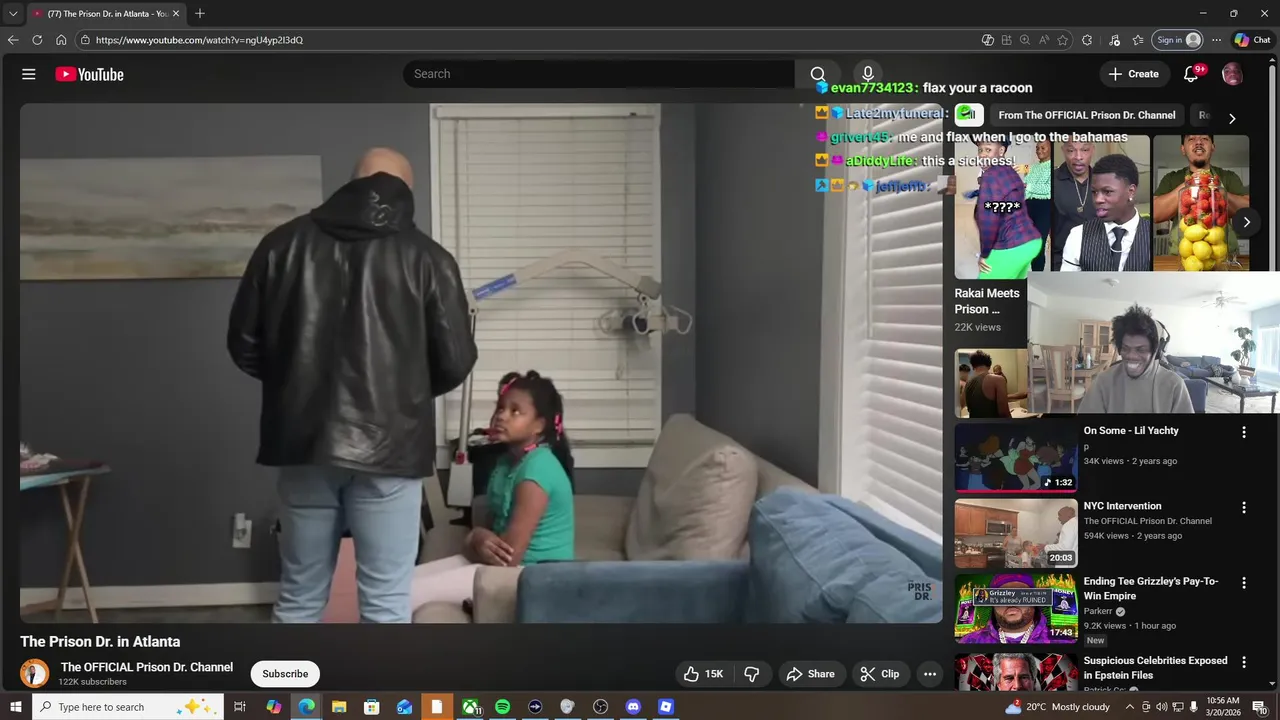Open the YouTube account avatar menu

coord(1232,74)
